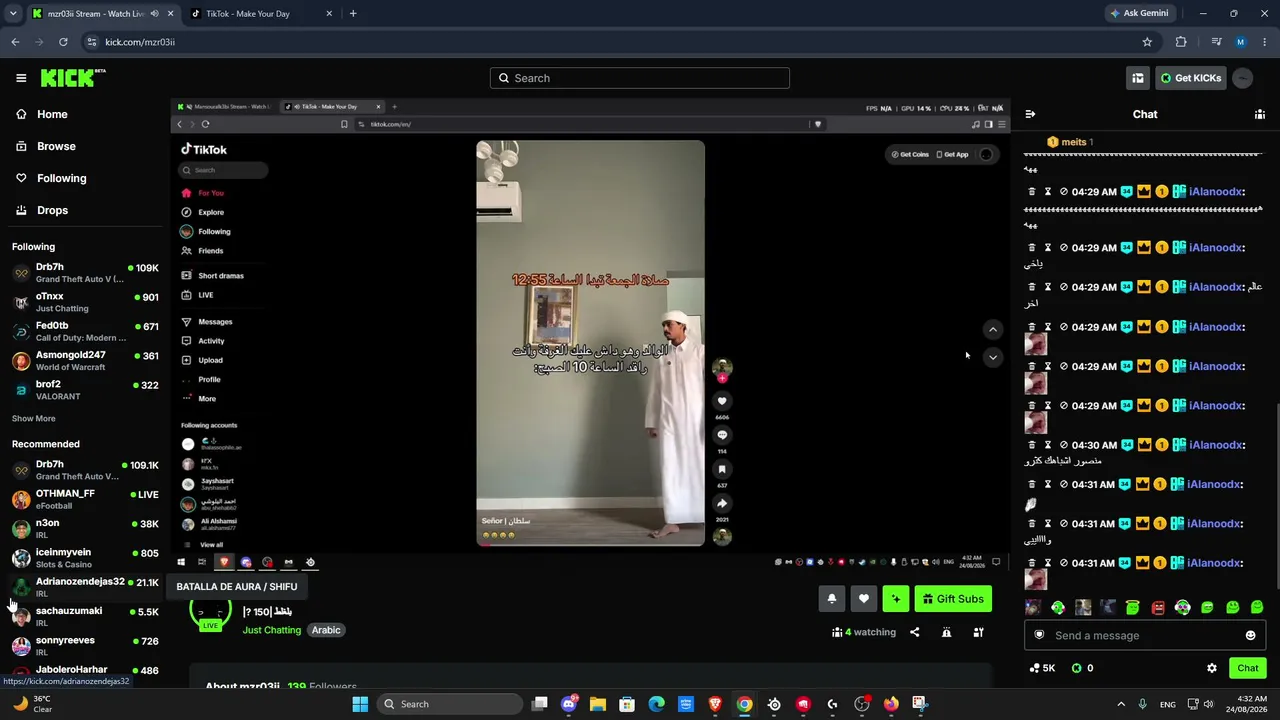Open sonnyreeves recommended channel
This screenshot has height=720, width=1280.
tap(85, 646)
